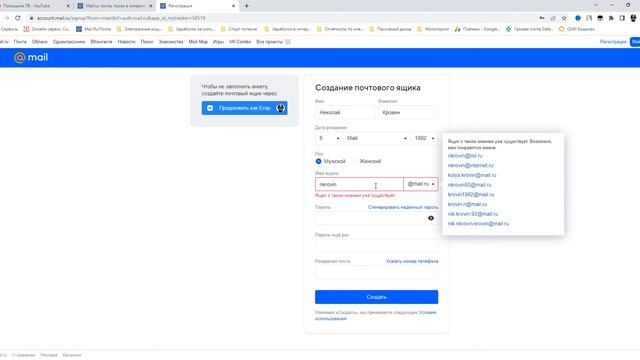Select the Мужской gender radio button

pyautogui.click(x=318, y=161)
